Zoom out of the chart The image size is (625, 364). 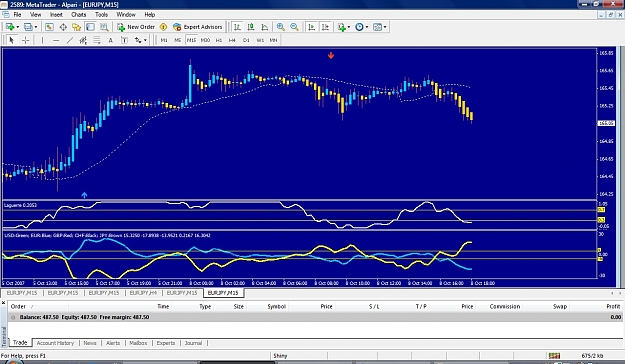(x=294, y=27)
